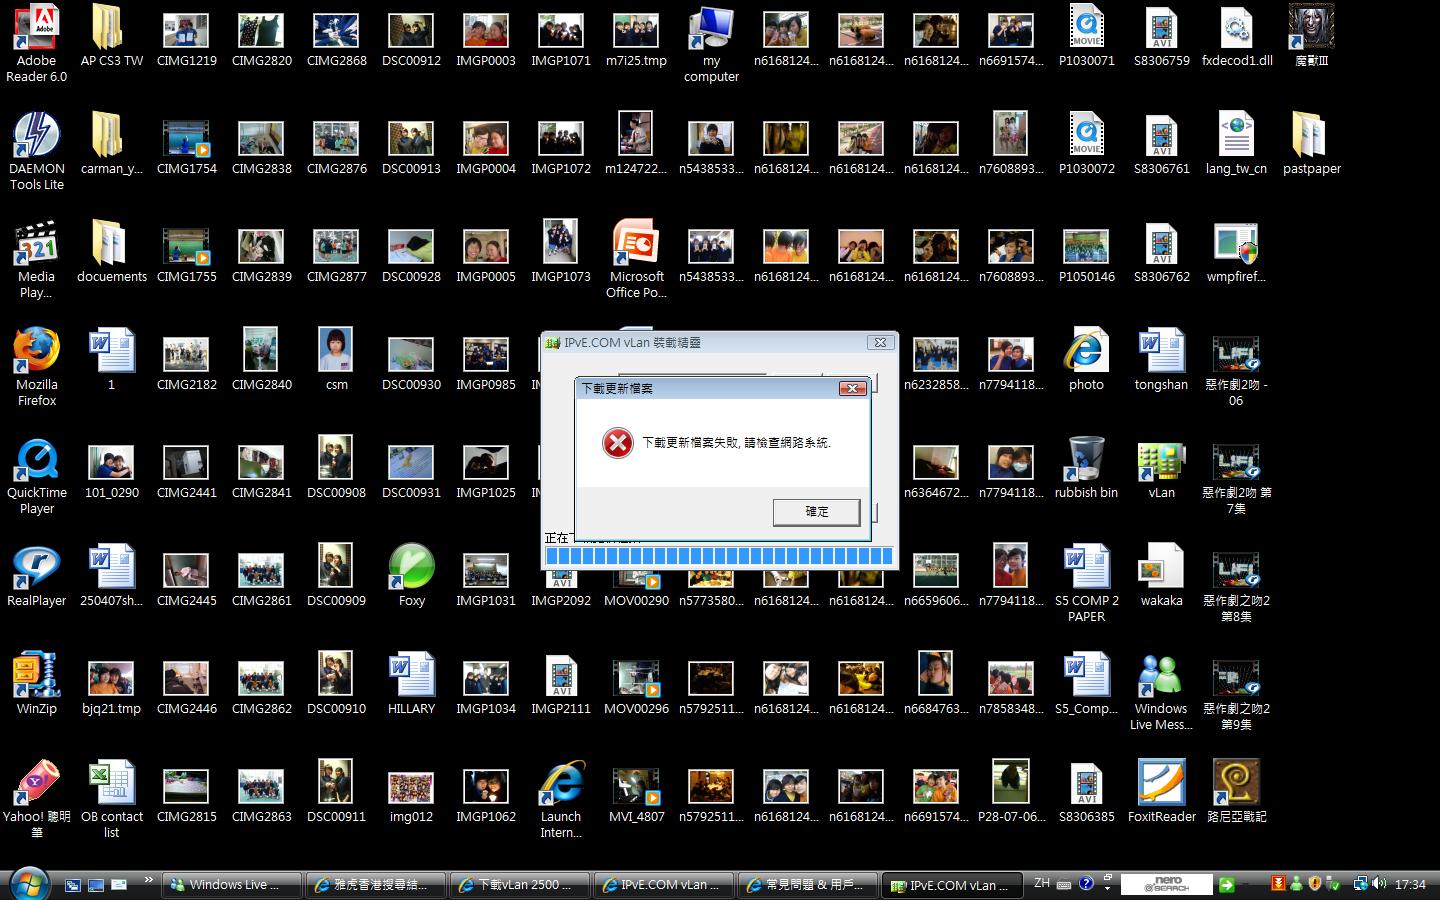Click the volume speaker tray icon
The height and width of the screenshot is (900, 1440).
pos(1379,884)
